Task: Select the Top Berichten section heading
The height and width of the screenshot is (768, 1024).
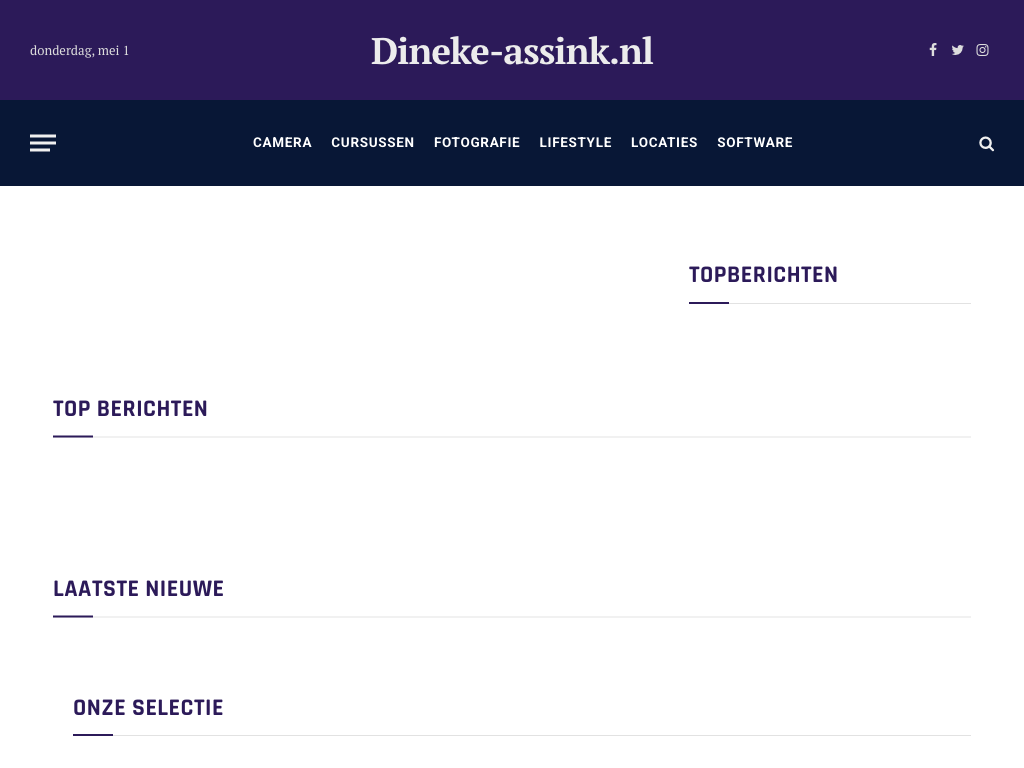Action: pos(130,409)
